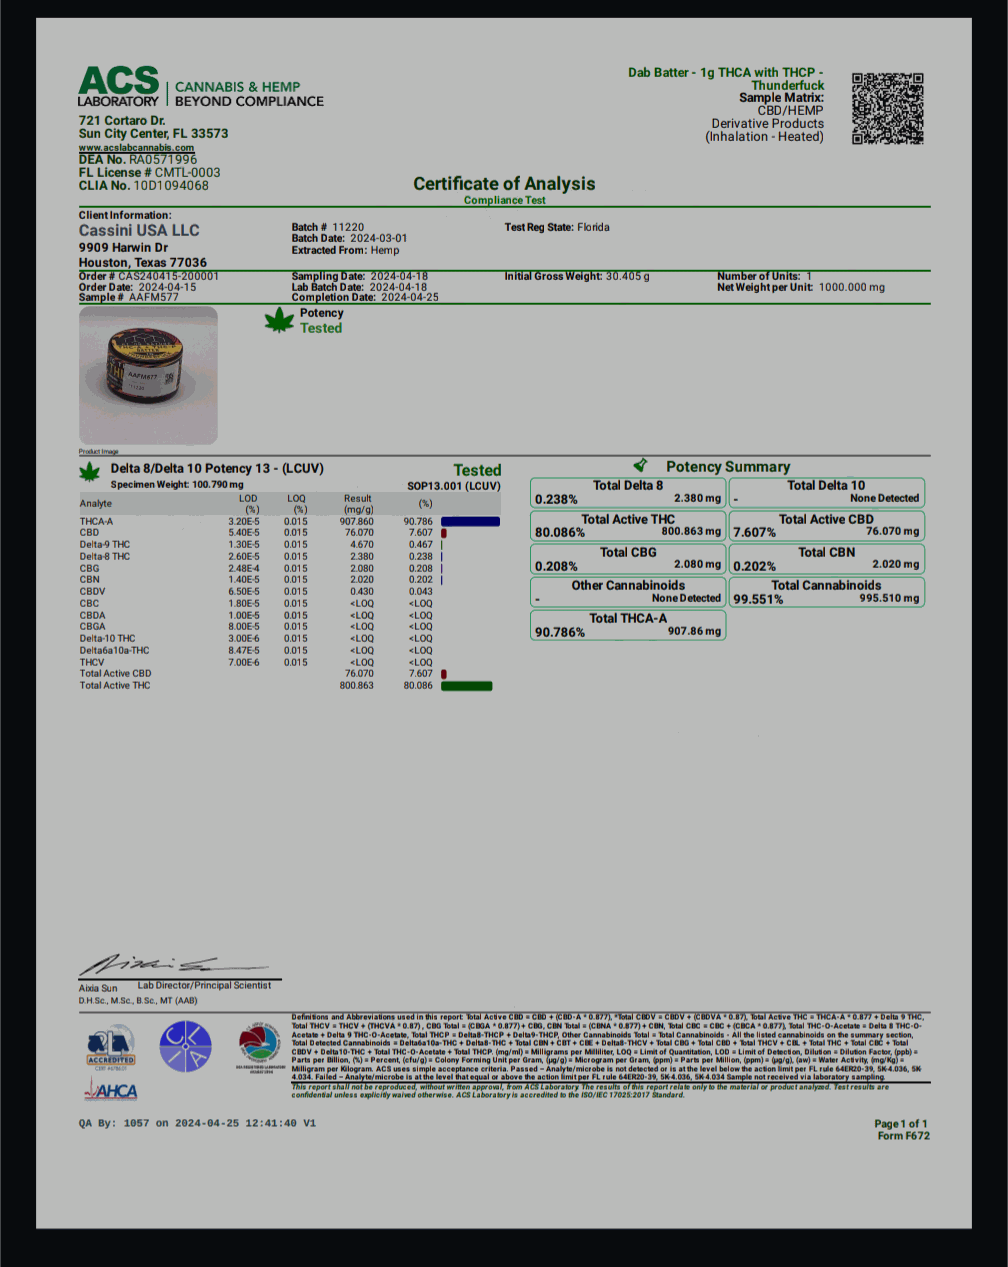Click the QA By 1057 timestamp line
The width and height of the screenshot is (1008, 1267).
coord(197,1124)
